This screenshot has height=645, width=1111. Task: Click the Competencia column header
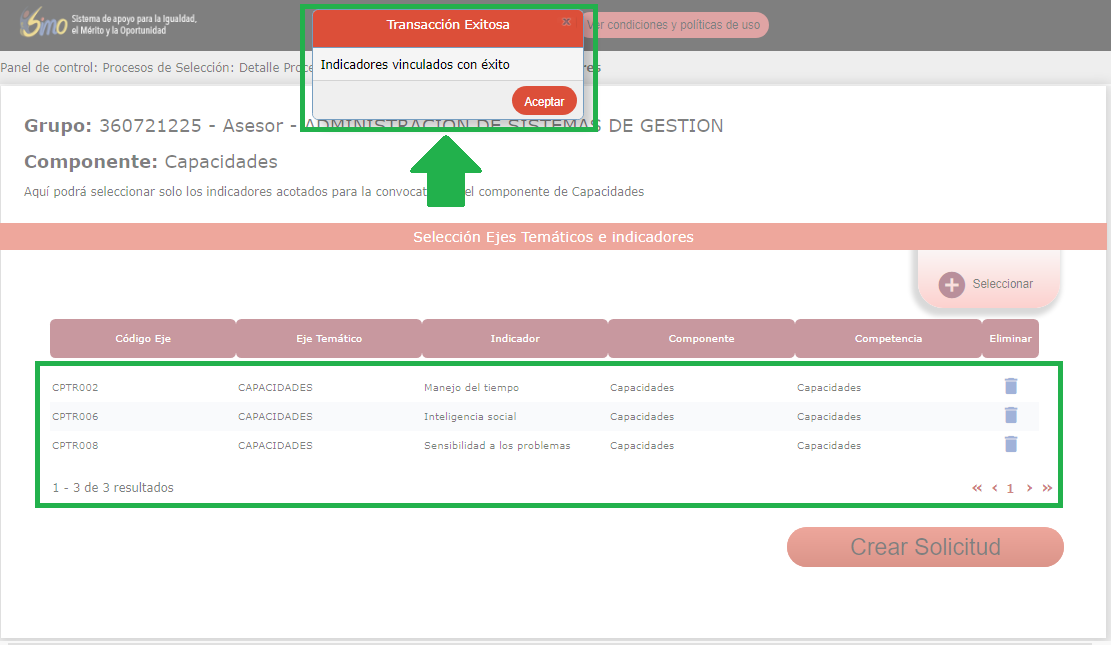coord(888,339)
